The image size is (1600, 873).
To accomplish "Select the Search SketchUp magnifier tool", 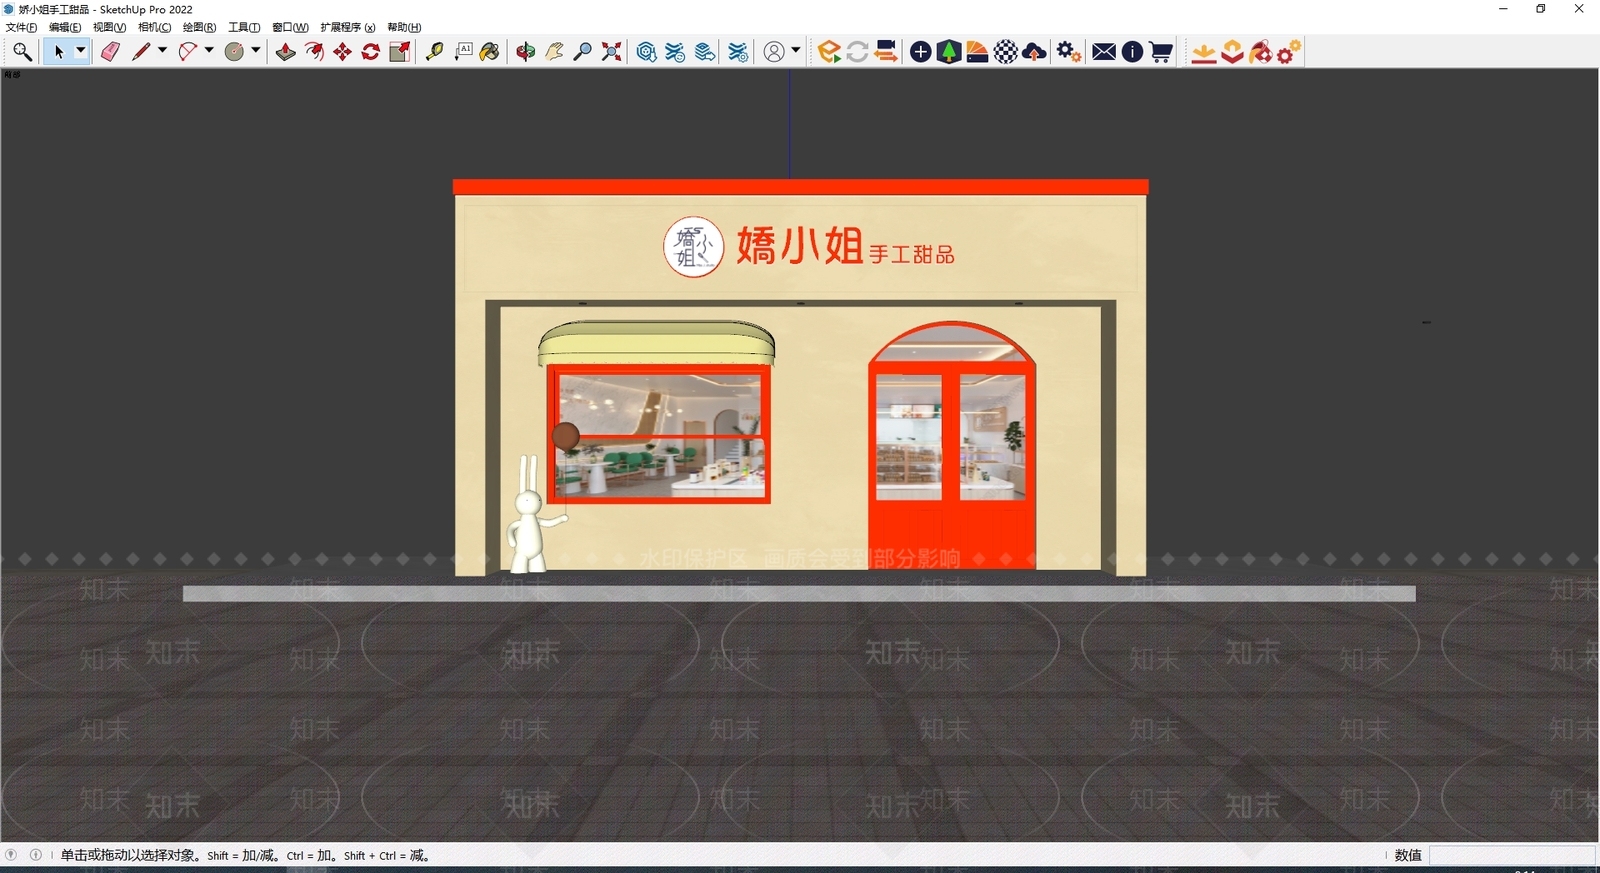I will (22, 52).
